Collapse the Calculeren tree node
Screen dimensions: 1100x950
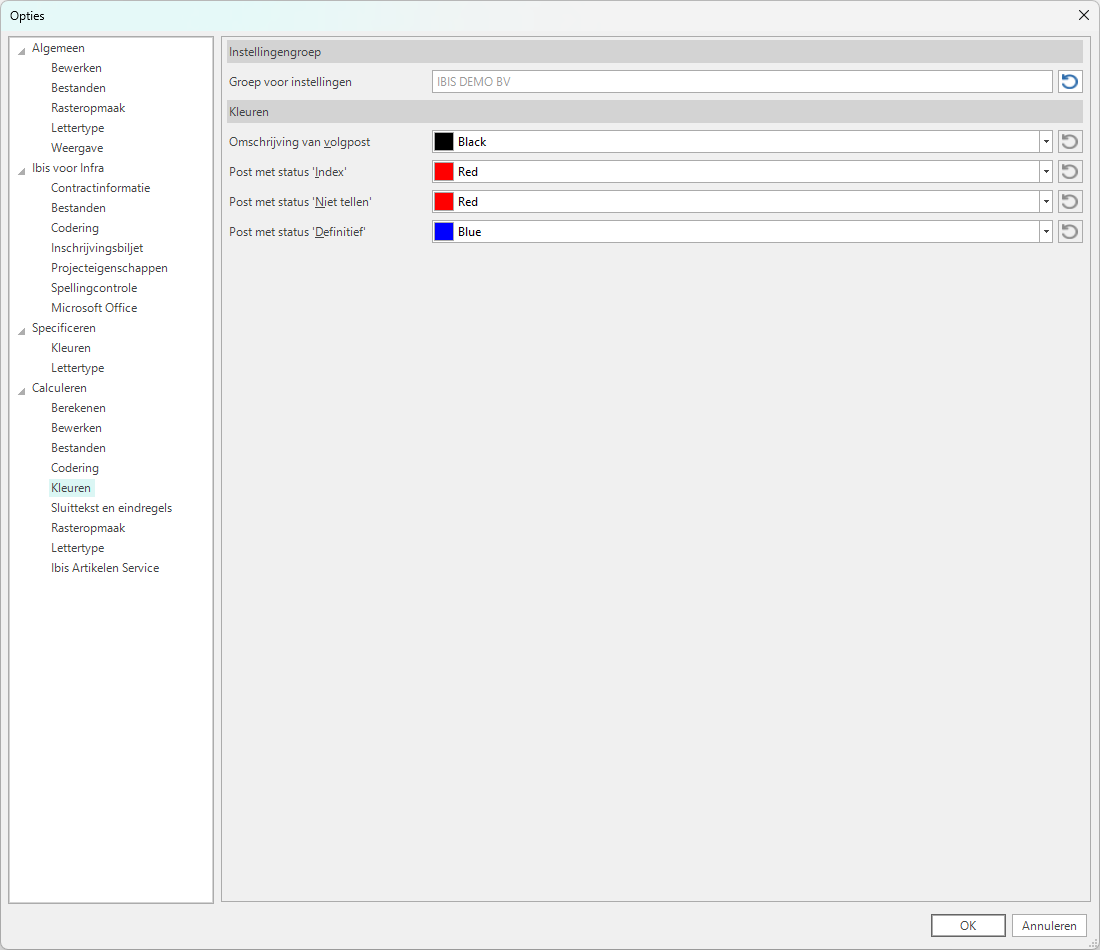pyautogui.click(x=22, y=389)
